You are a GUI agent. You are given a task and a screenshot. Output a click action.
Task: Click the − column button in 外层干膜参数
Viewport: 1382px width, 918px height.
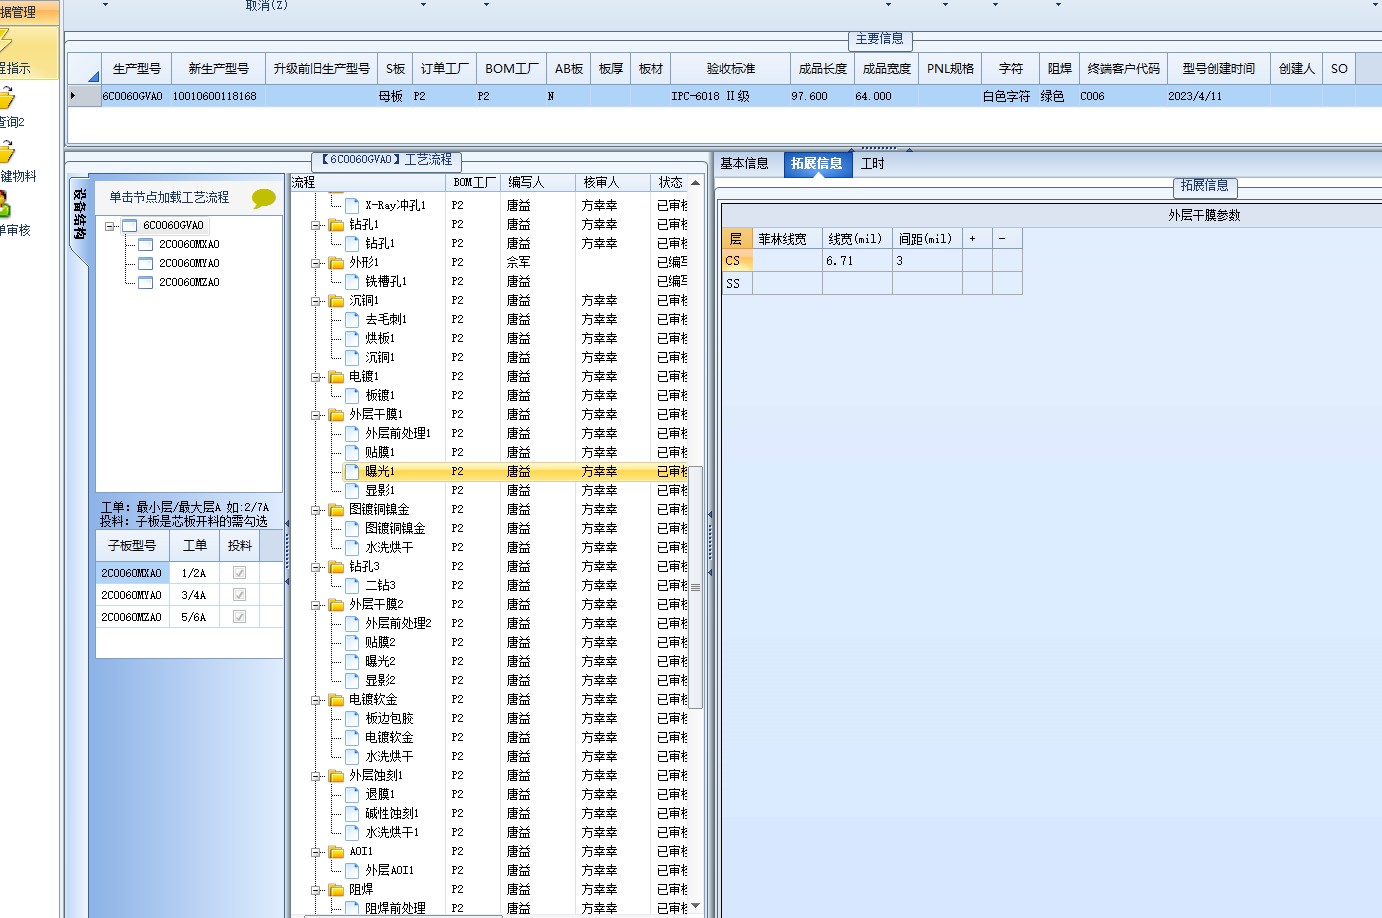(x=1007, y=239)
